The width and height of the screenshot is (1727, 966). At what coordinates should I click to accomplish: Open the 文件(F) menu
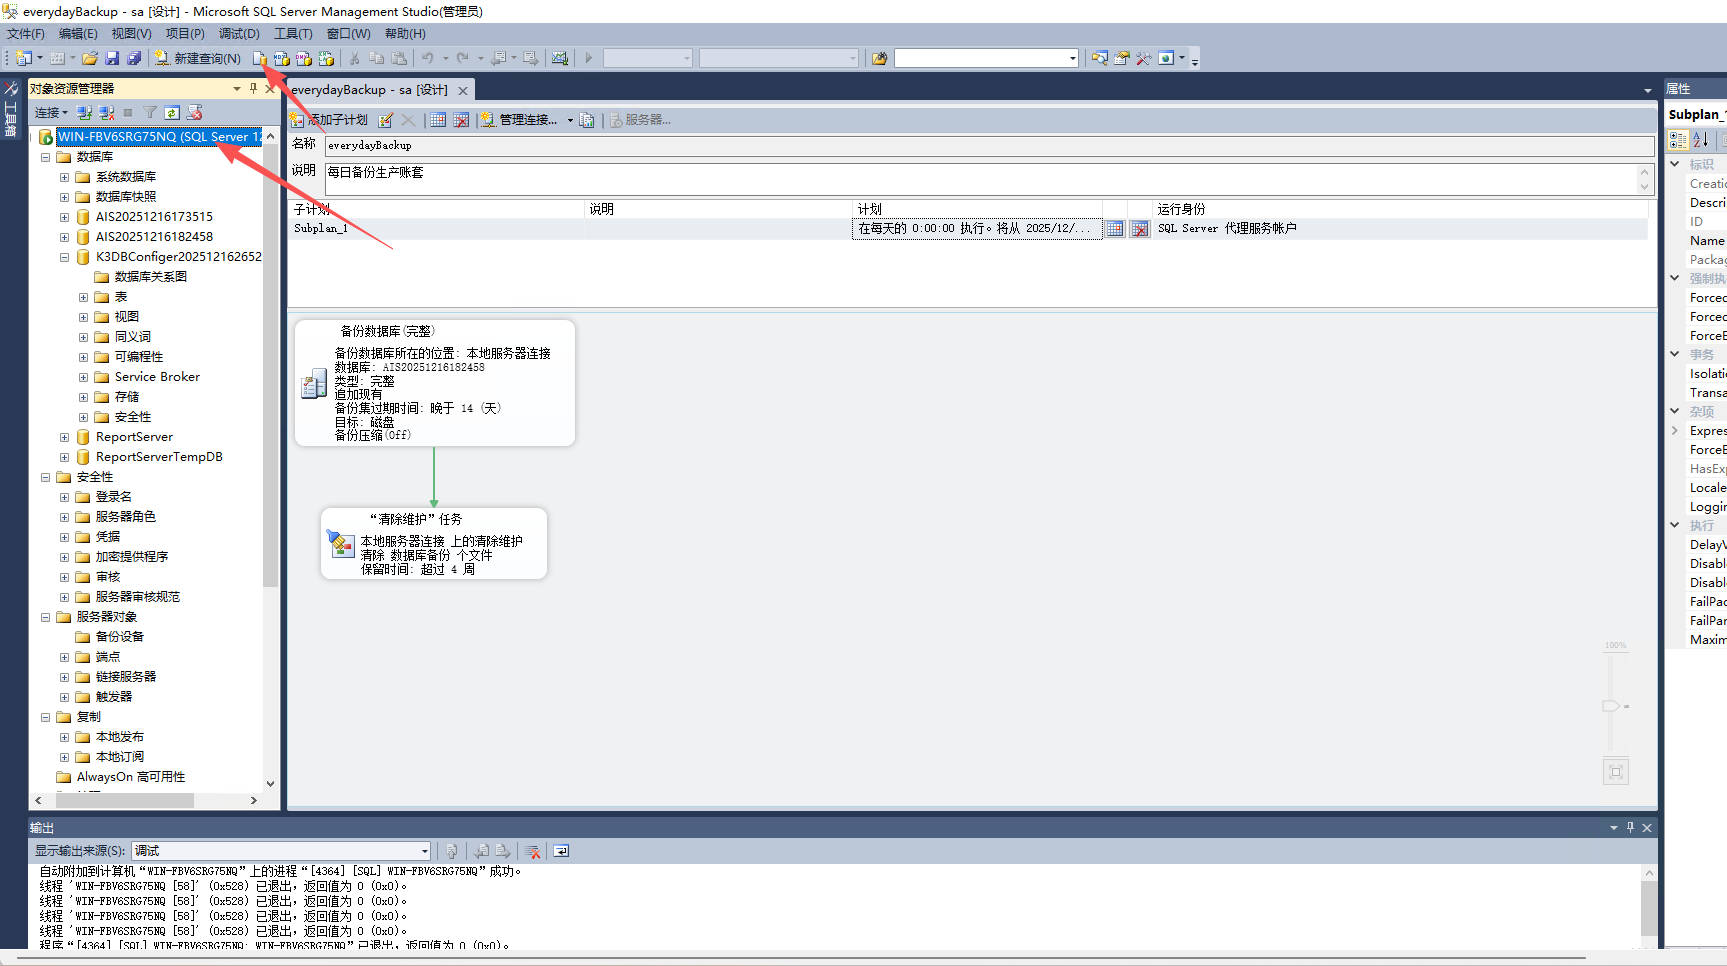click(26, 34)
